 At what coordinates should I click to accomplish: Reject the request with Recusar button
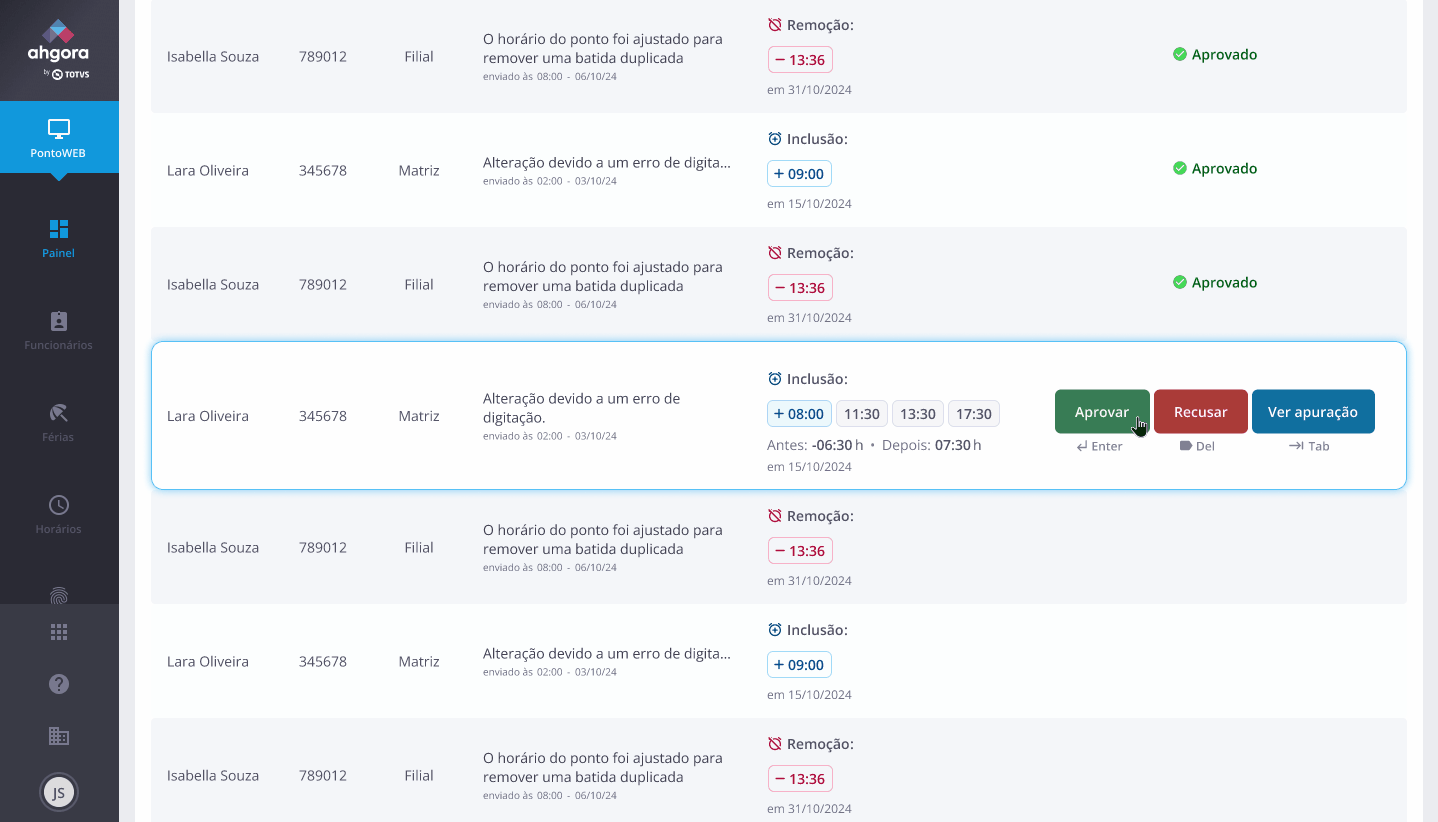click(x=1200, y=412)
